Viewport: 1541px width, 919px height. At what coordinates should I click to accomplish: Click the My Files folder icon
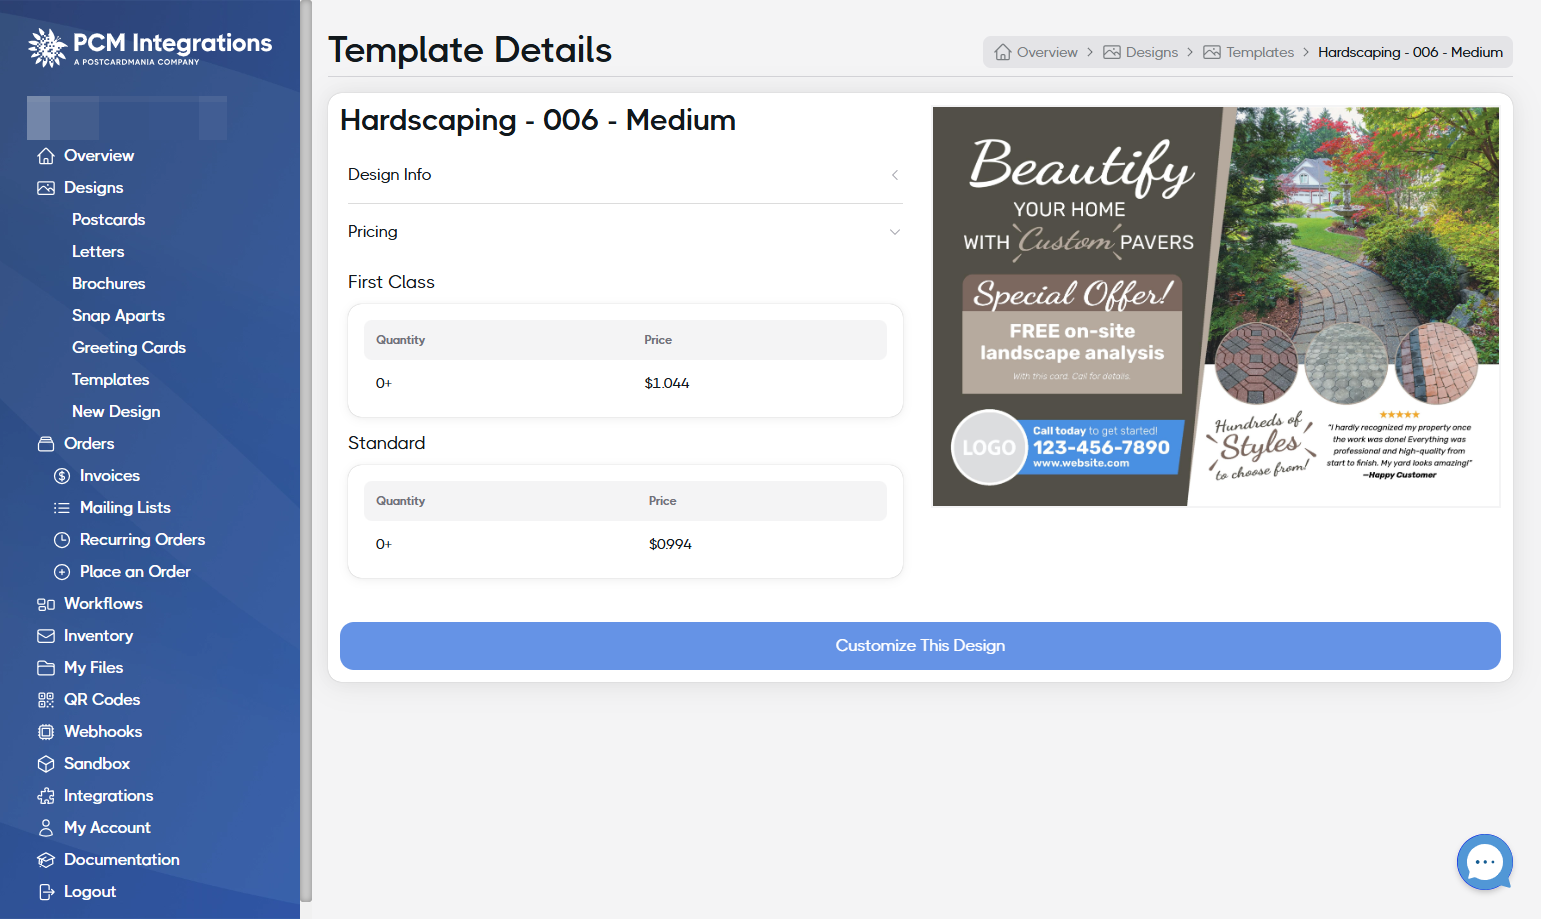[x=46, y=668]
